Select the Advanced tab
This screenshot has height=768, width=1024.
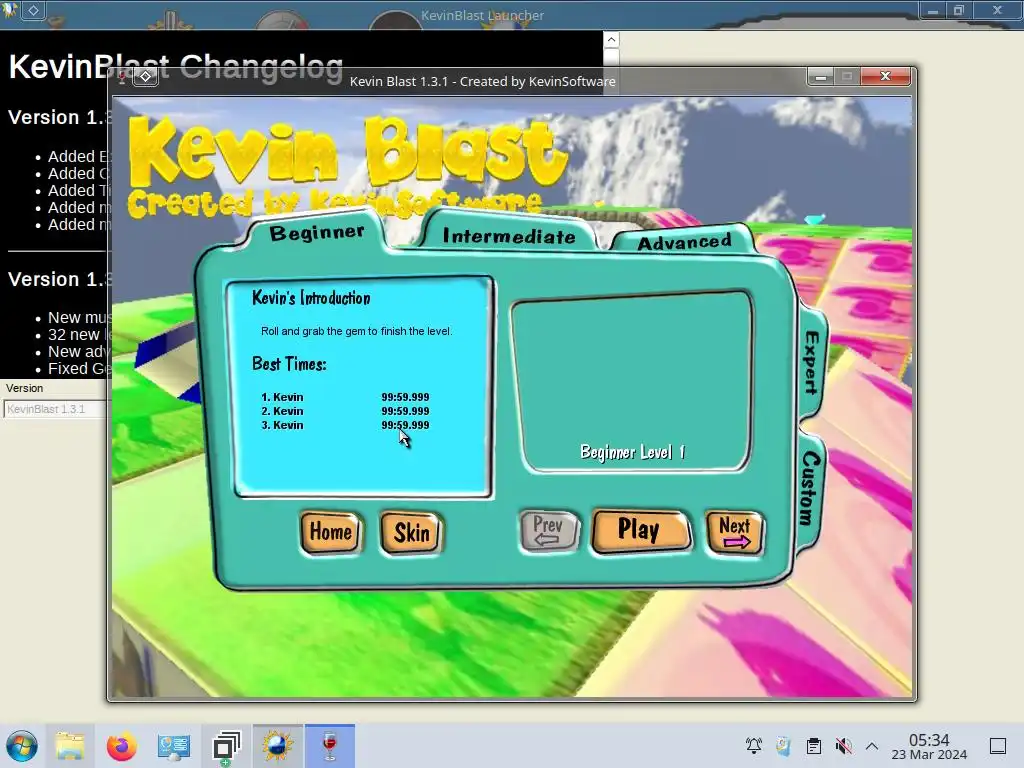(x=684, y=242)
